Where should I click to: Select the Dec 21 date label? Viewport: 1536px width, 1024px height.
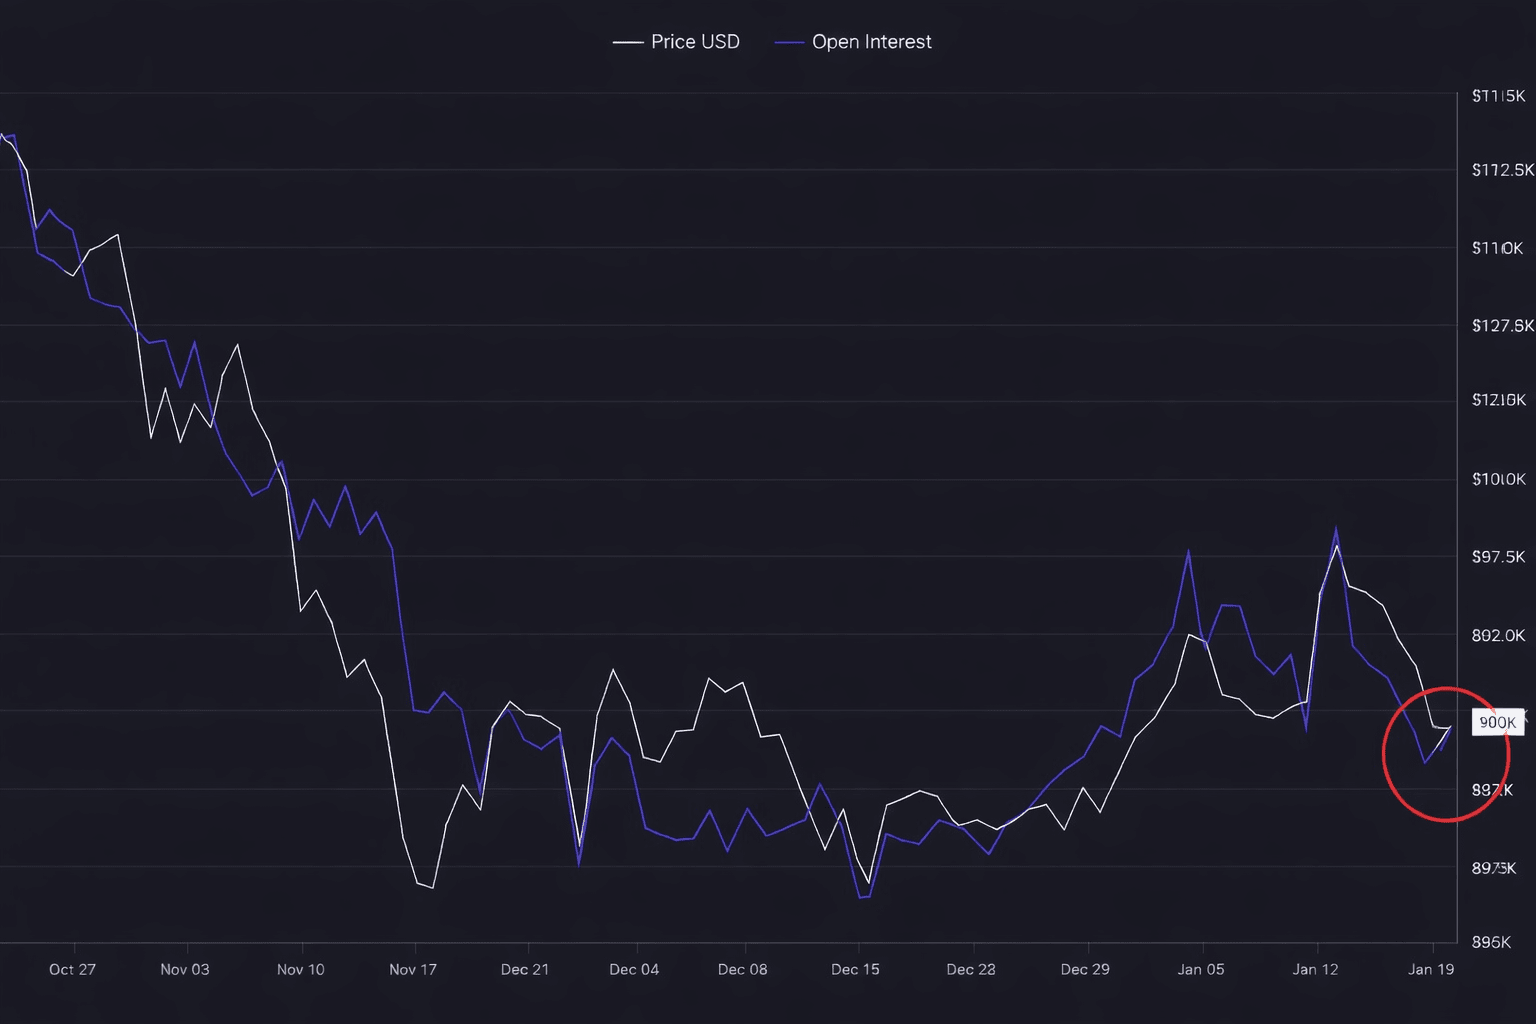(525, 969)
